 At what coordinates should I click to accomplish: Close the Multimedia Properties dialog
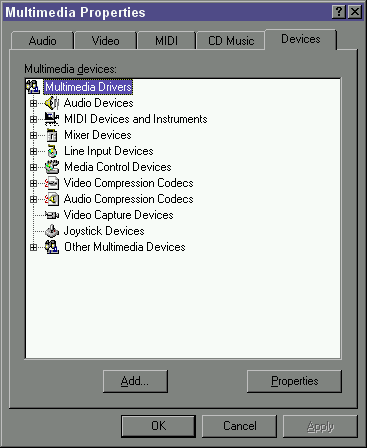pos(355,12)
